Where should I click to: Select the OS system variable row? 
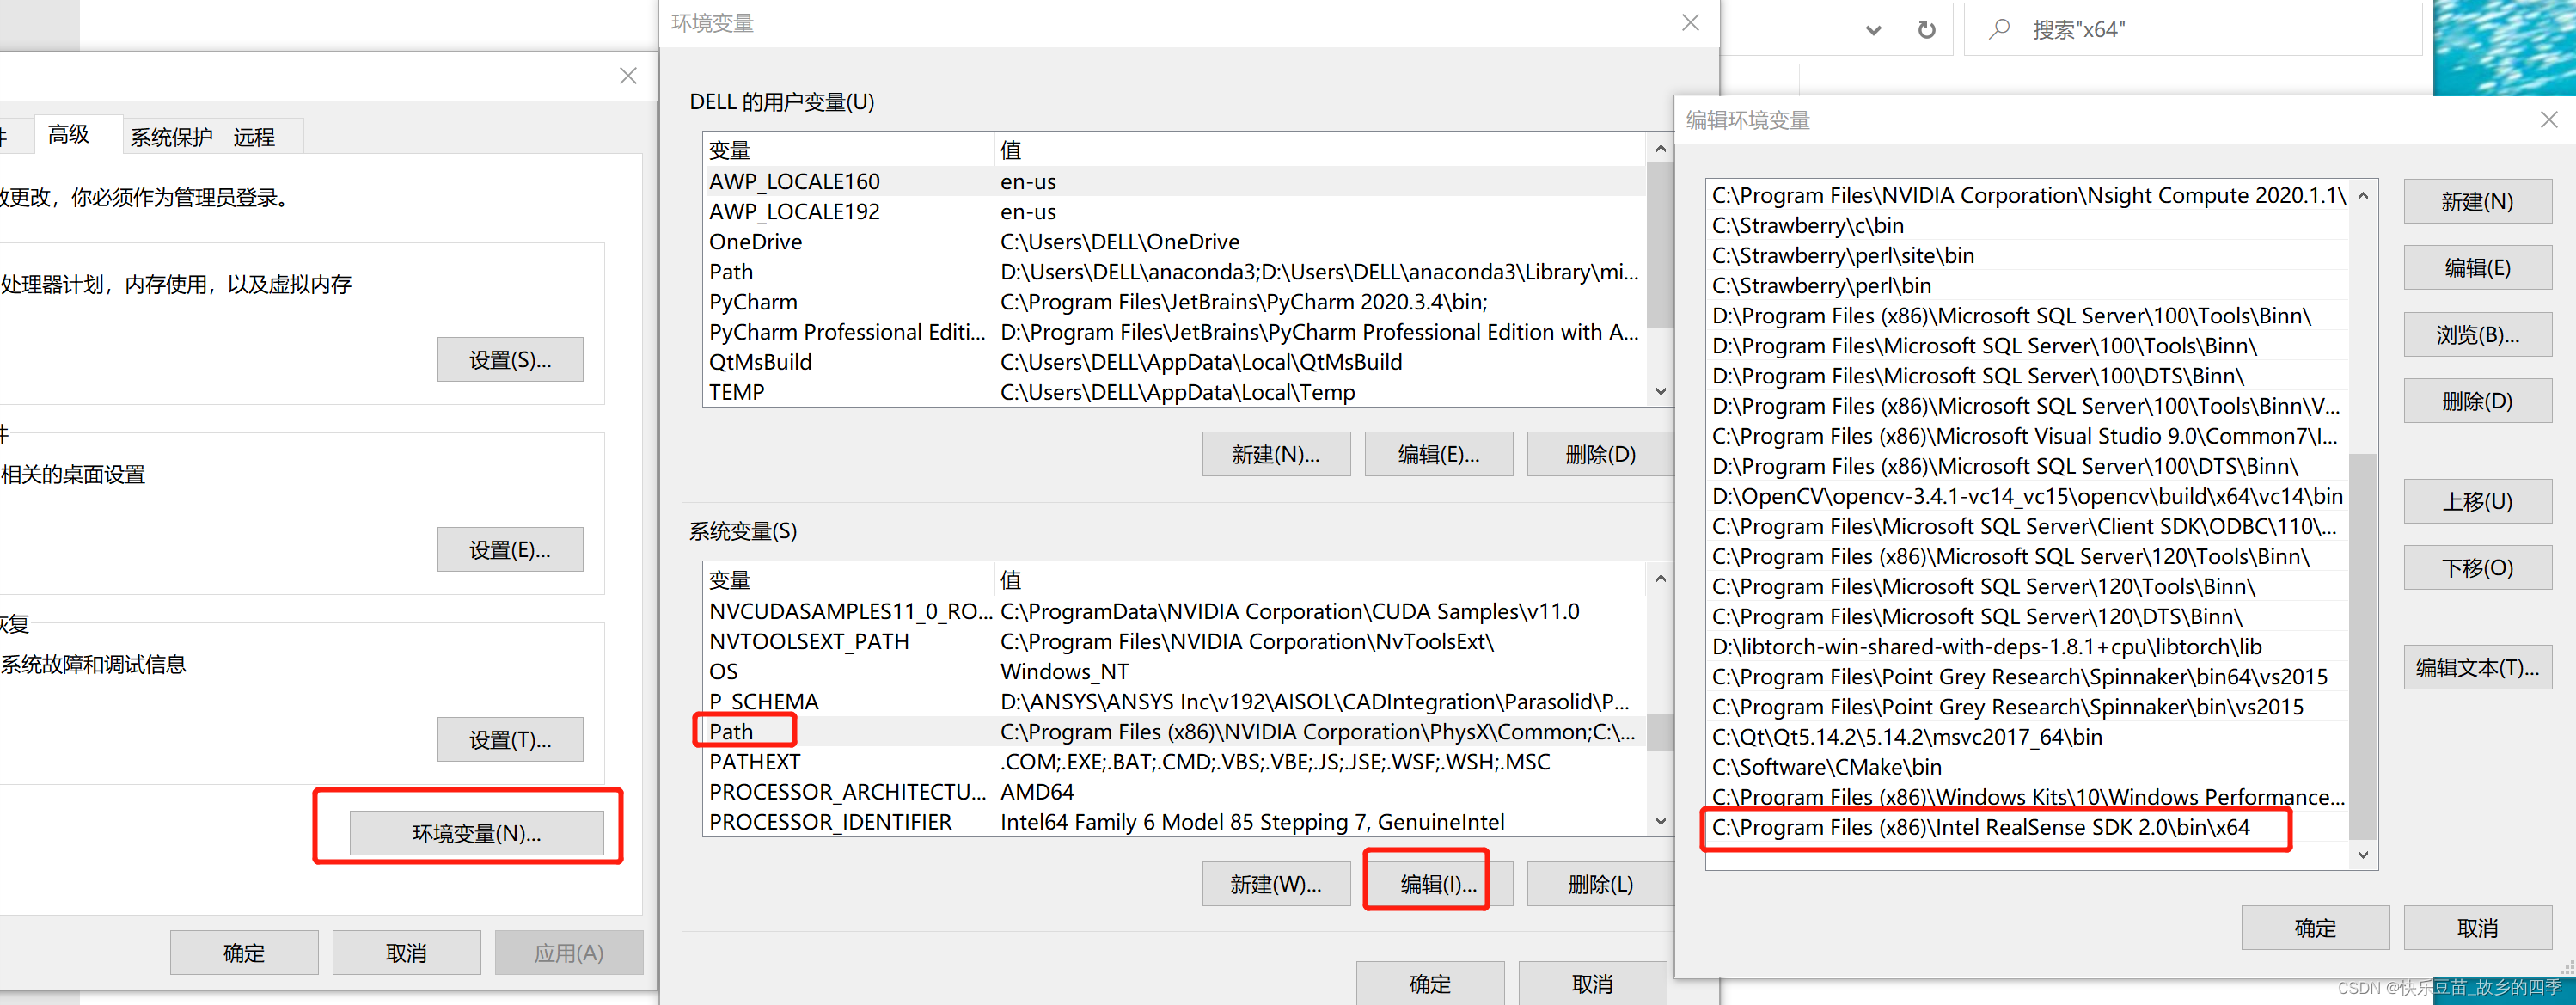coord(1174,672)
